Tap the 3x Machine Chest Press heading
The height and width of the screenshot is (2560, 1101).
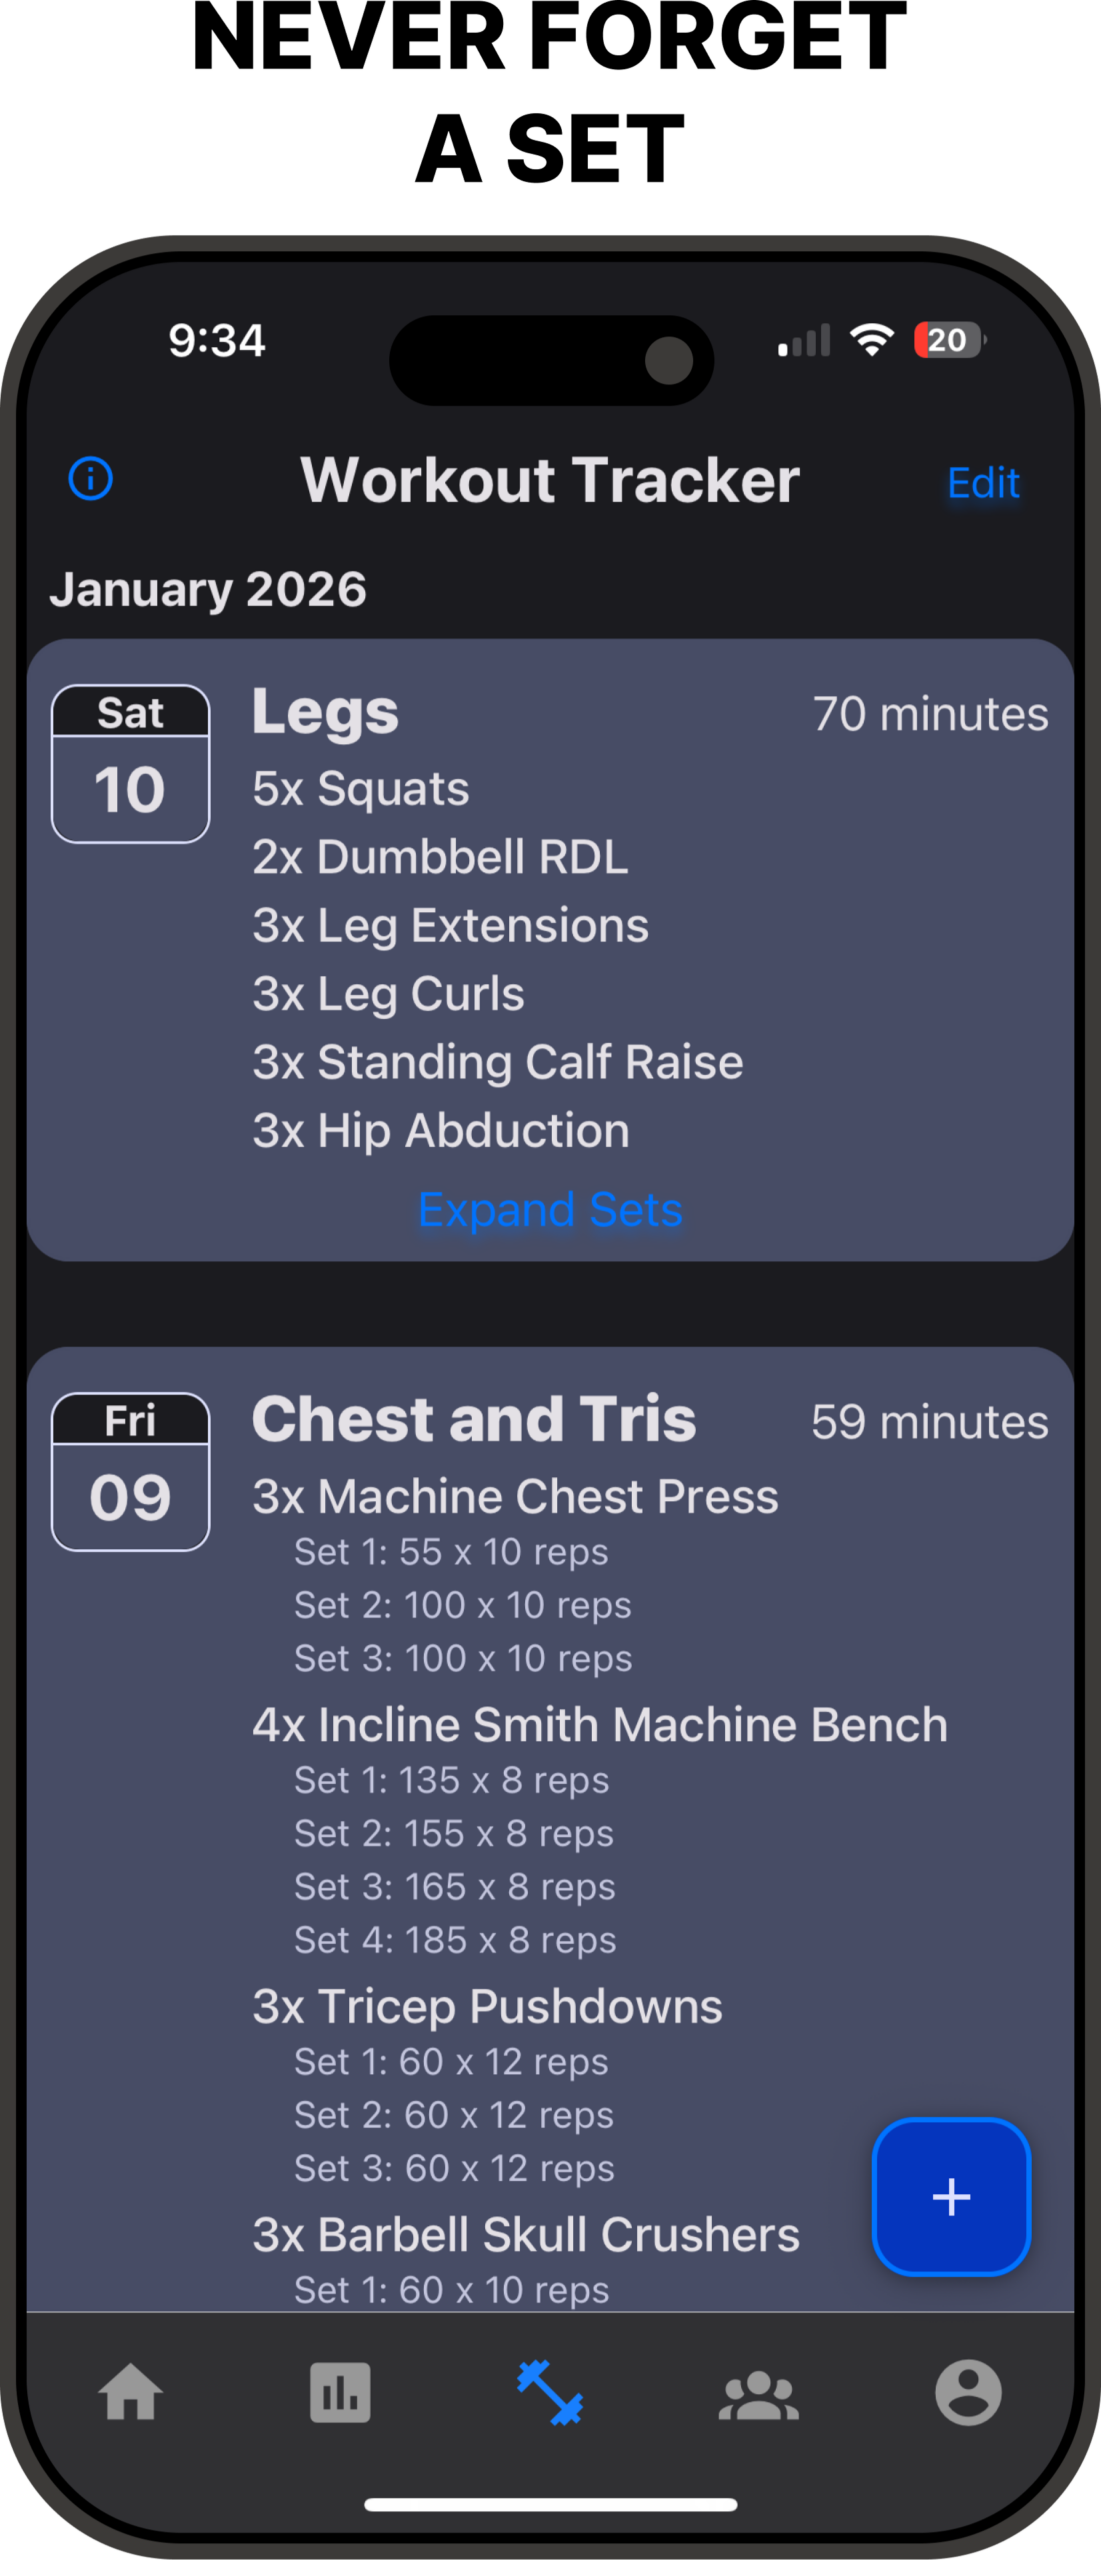(515, 1496)
